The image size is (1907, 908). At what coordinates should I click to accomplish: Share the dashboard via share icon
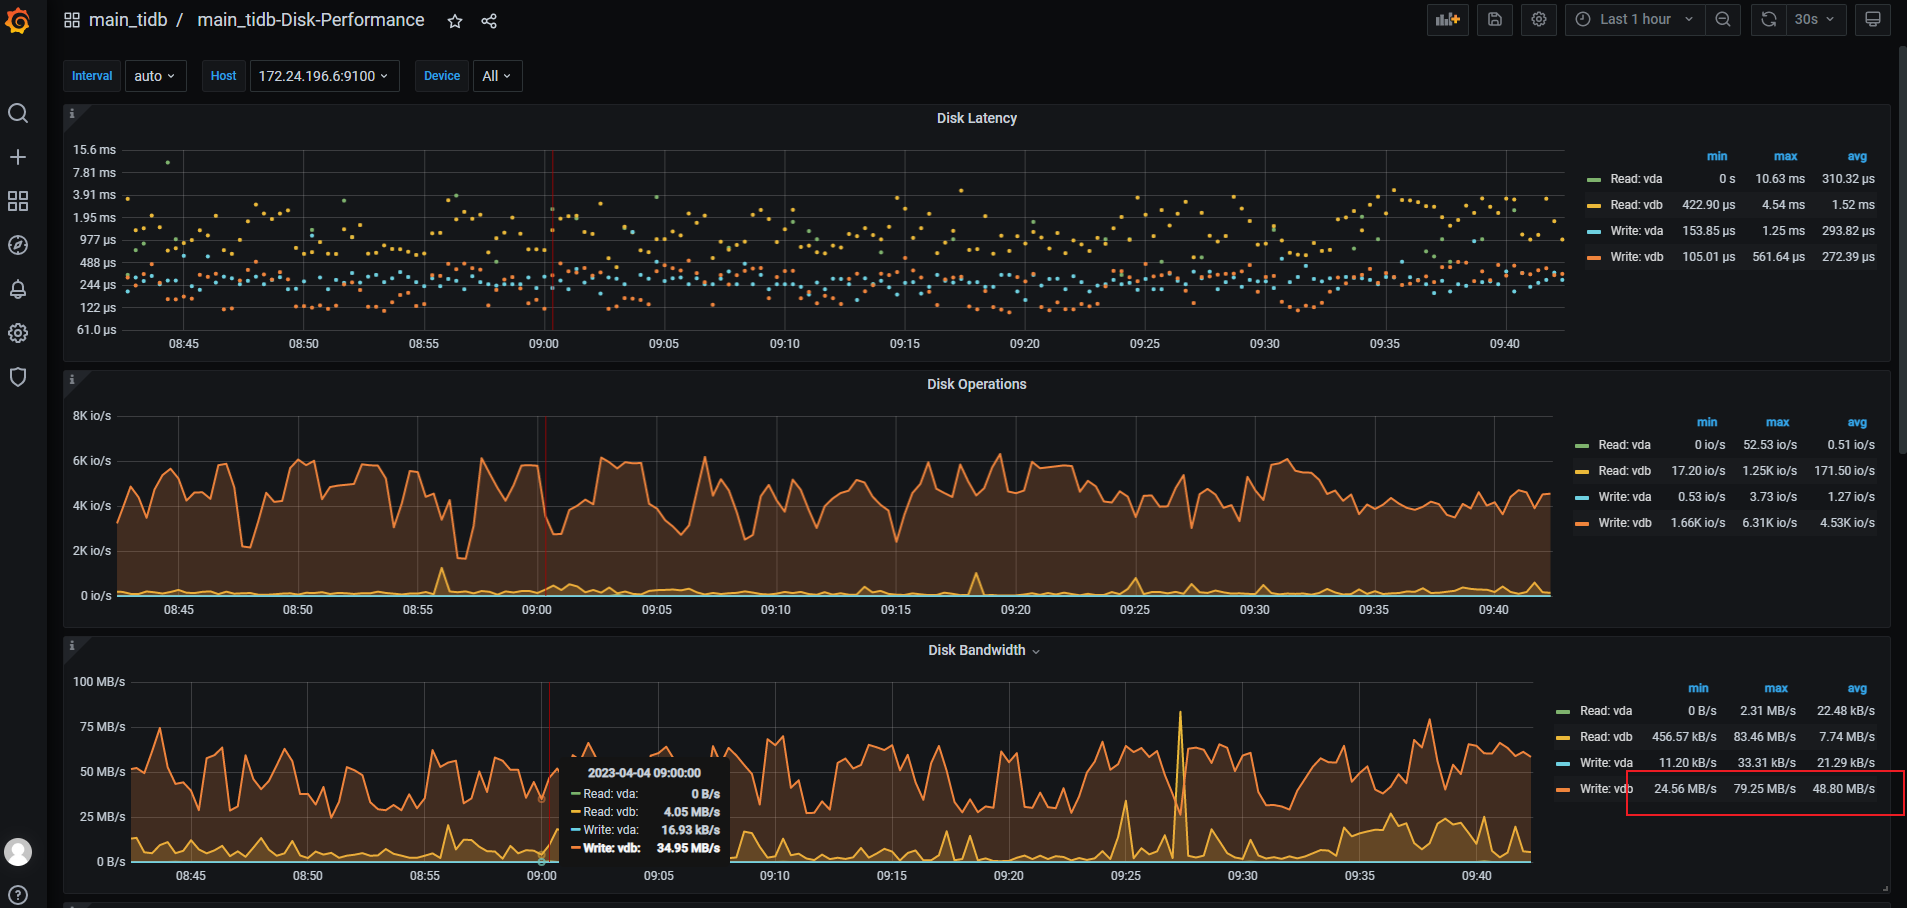[489, 21]
